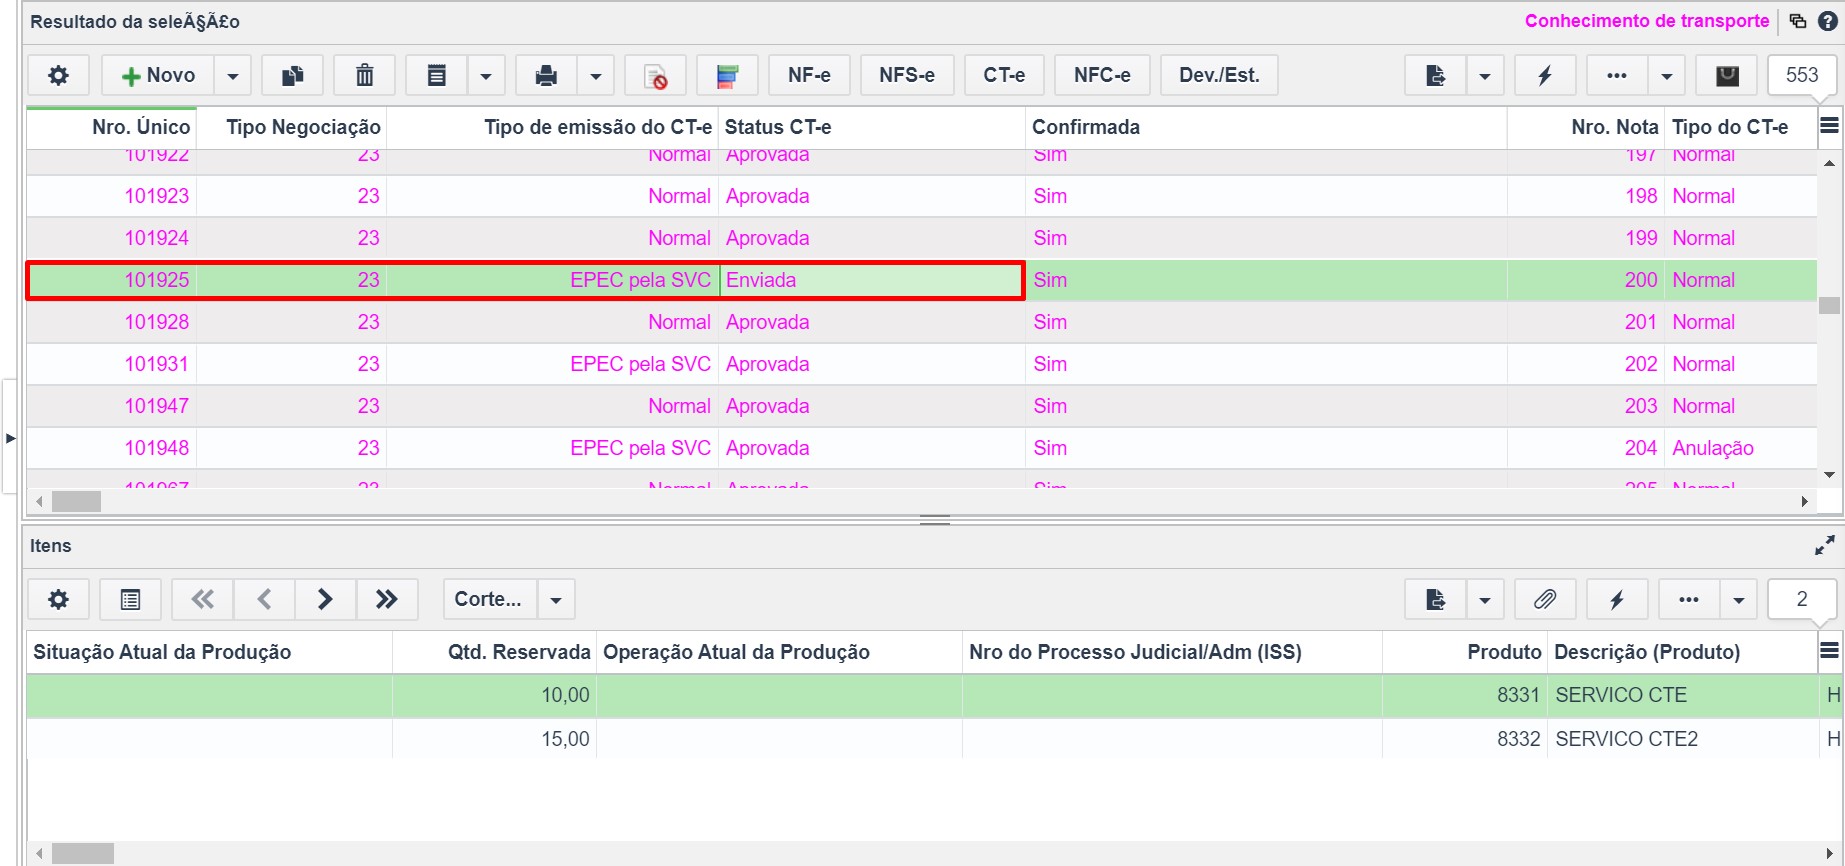This screenshot has height=866, width=1845.
Task: Maximize the Itens panel with expand icon
Action: [x=1825, y=545]
